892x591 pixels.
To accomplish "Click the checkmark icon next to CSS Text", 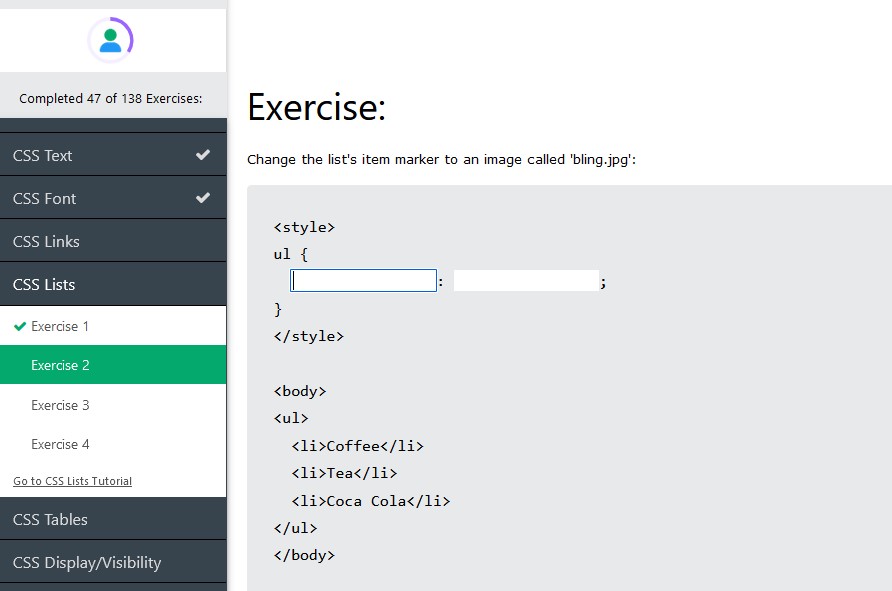I will pos(203,155).
